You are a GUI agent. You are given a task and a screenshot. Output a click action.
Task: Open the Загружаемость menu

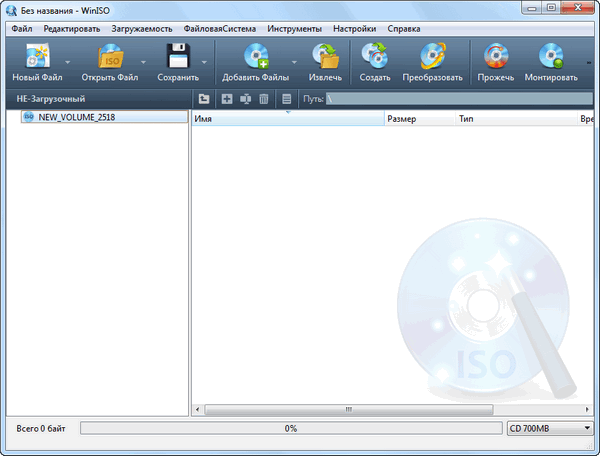point(142,29)
